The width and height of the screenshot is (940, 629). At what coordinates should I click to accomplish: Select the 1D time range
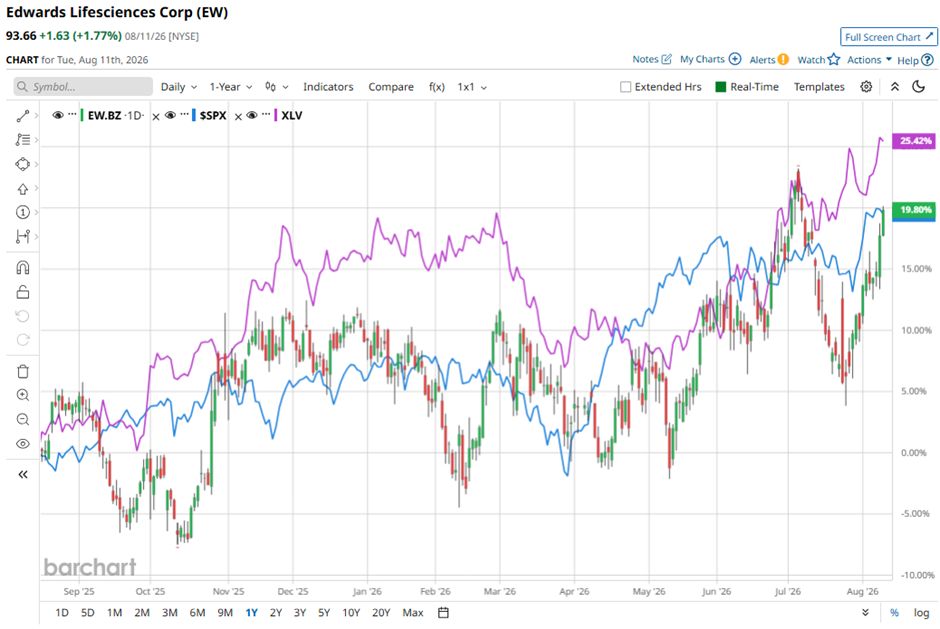pyautogui.click(x=62, y=612)
